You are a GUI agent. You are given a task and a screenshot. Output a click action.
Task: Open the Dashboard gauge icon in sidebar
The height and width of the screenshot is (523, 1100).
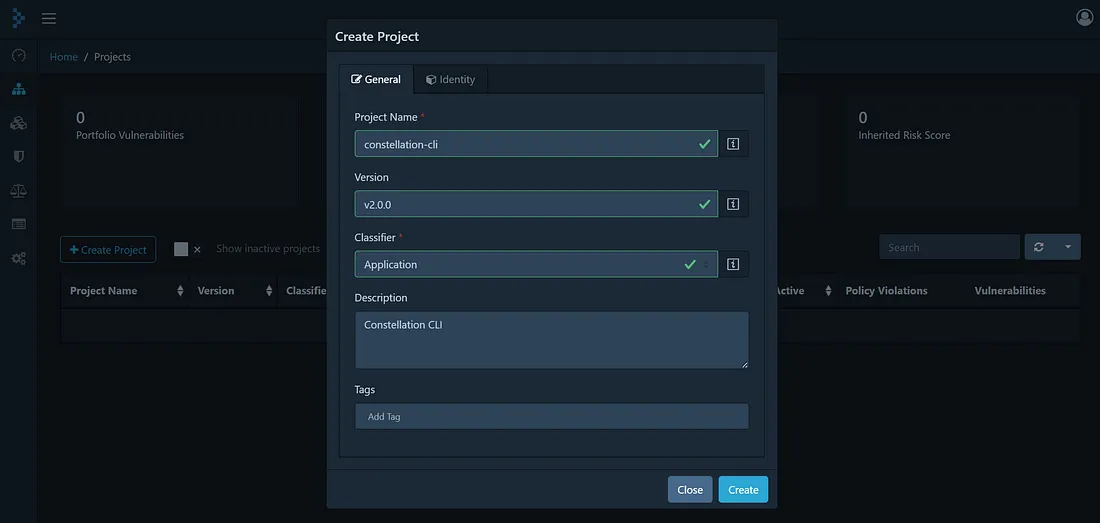[x=18, y=56]
